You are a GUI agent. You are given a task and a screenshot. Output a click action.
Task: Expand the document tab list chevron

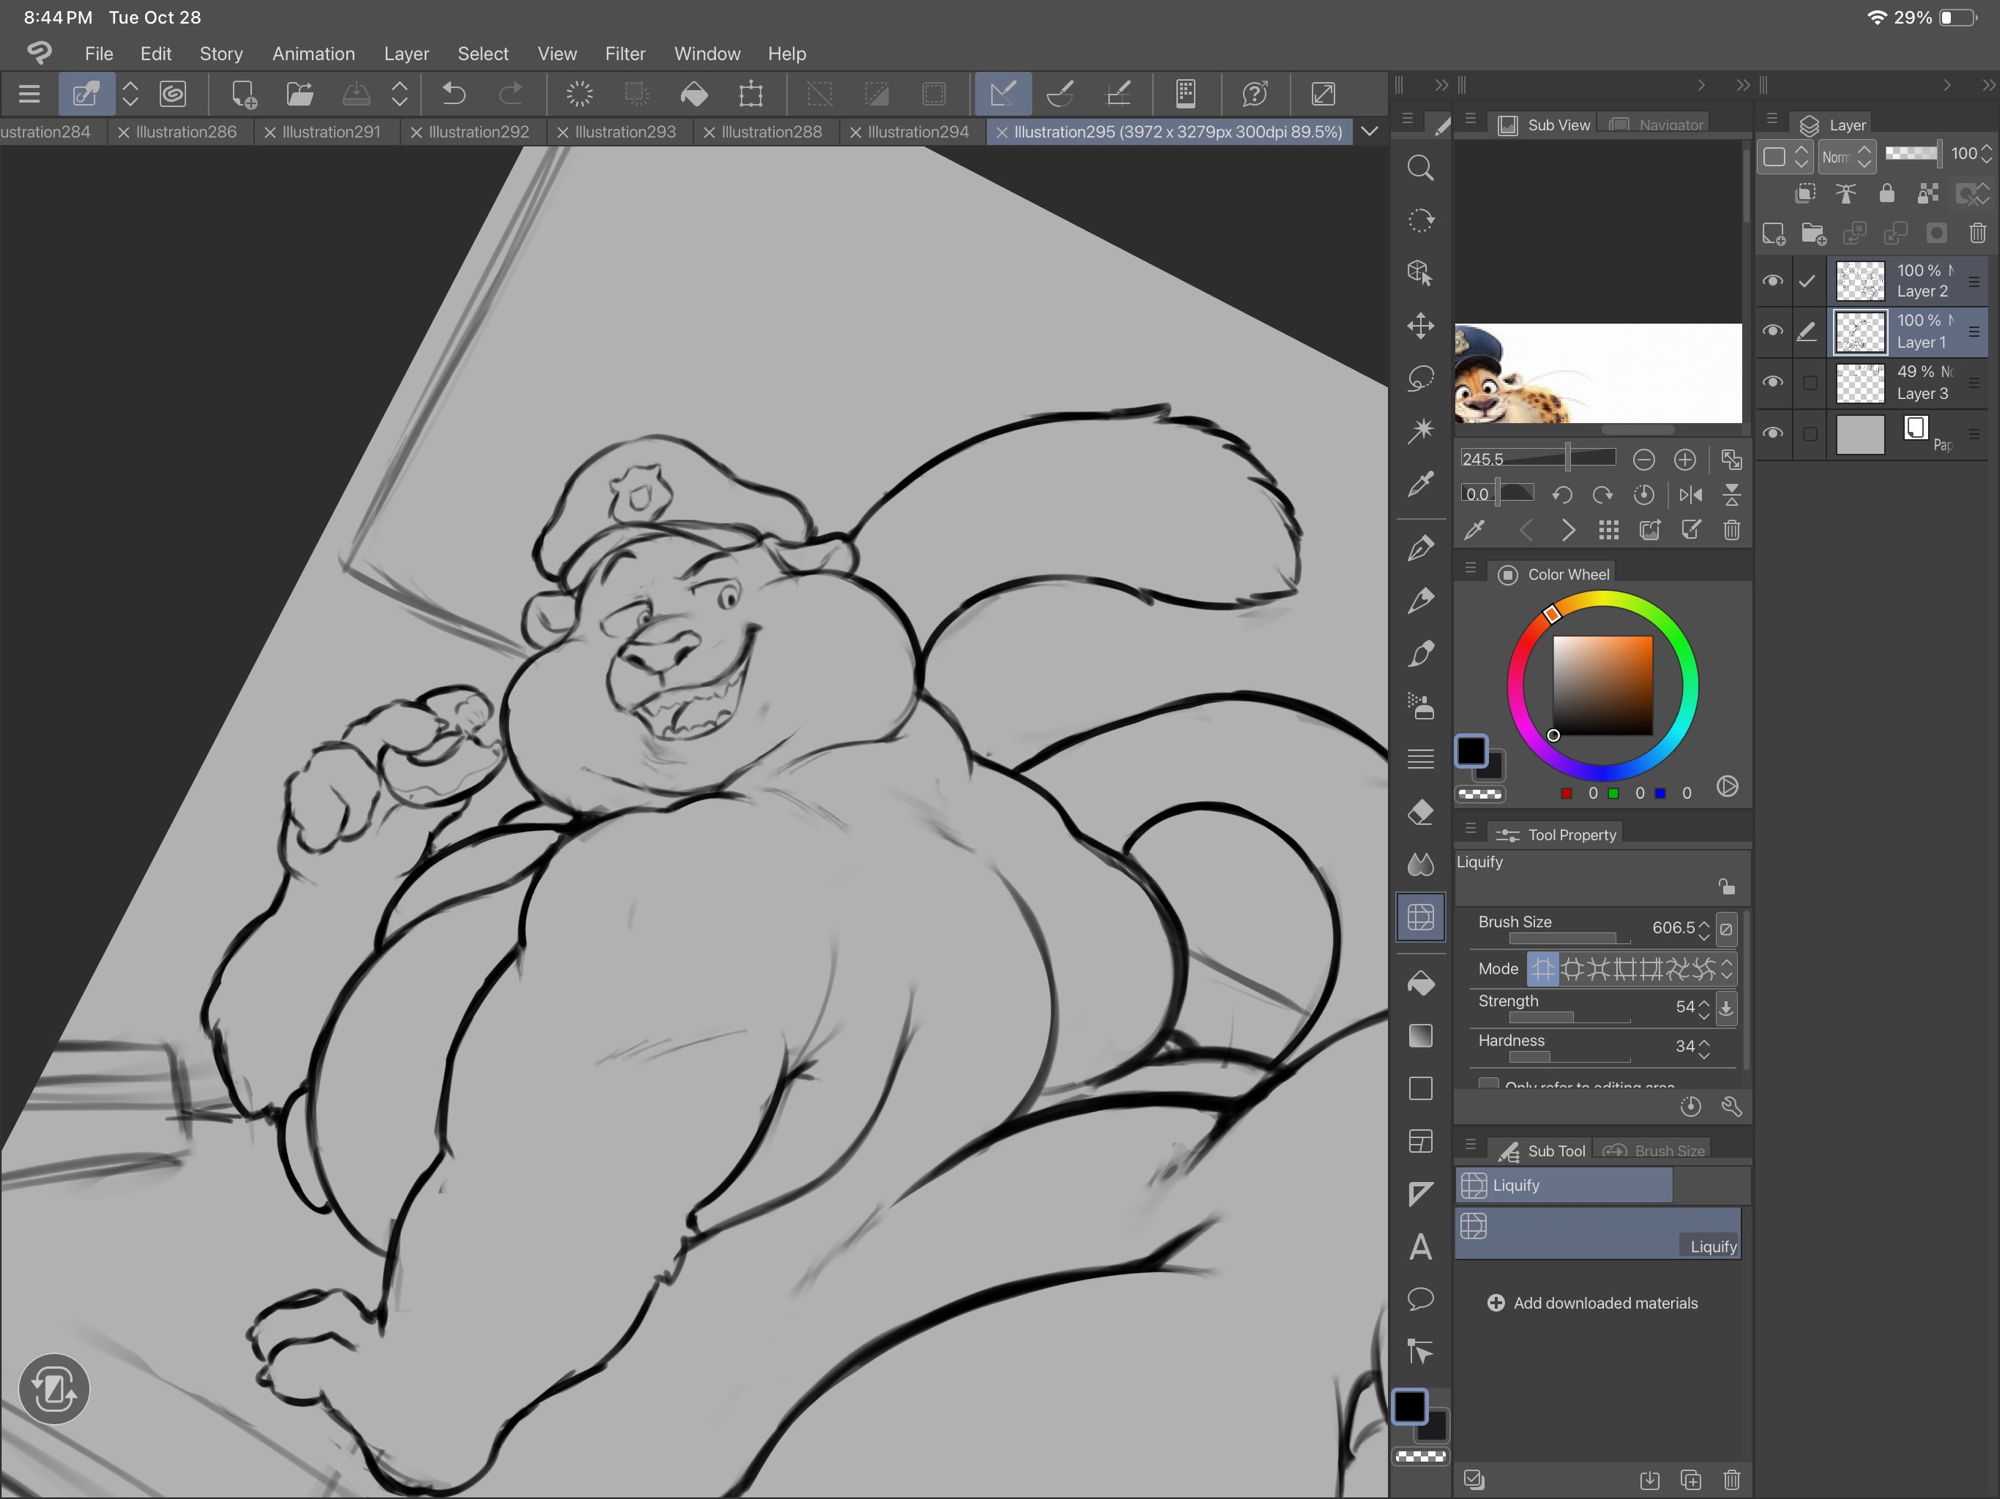pyautogui.click(x=1369, y=131)
